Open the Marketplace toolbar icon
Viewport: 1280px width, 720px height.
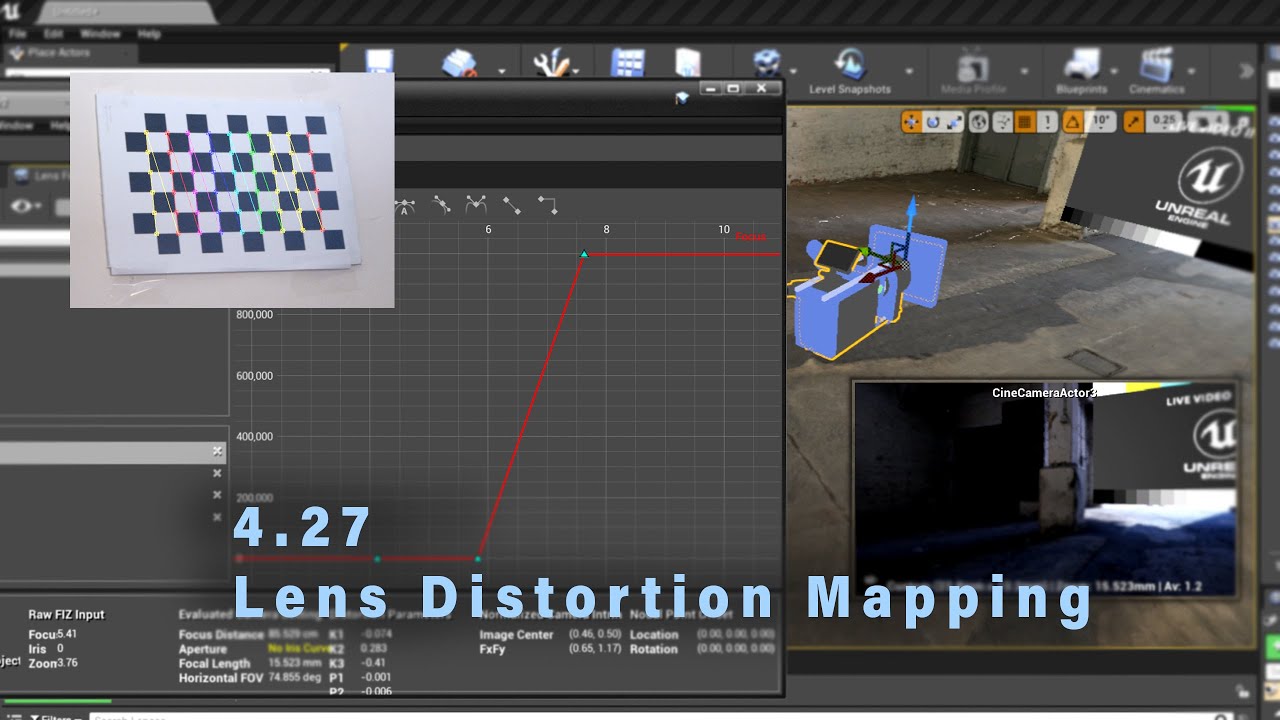[688, 63]
